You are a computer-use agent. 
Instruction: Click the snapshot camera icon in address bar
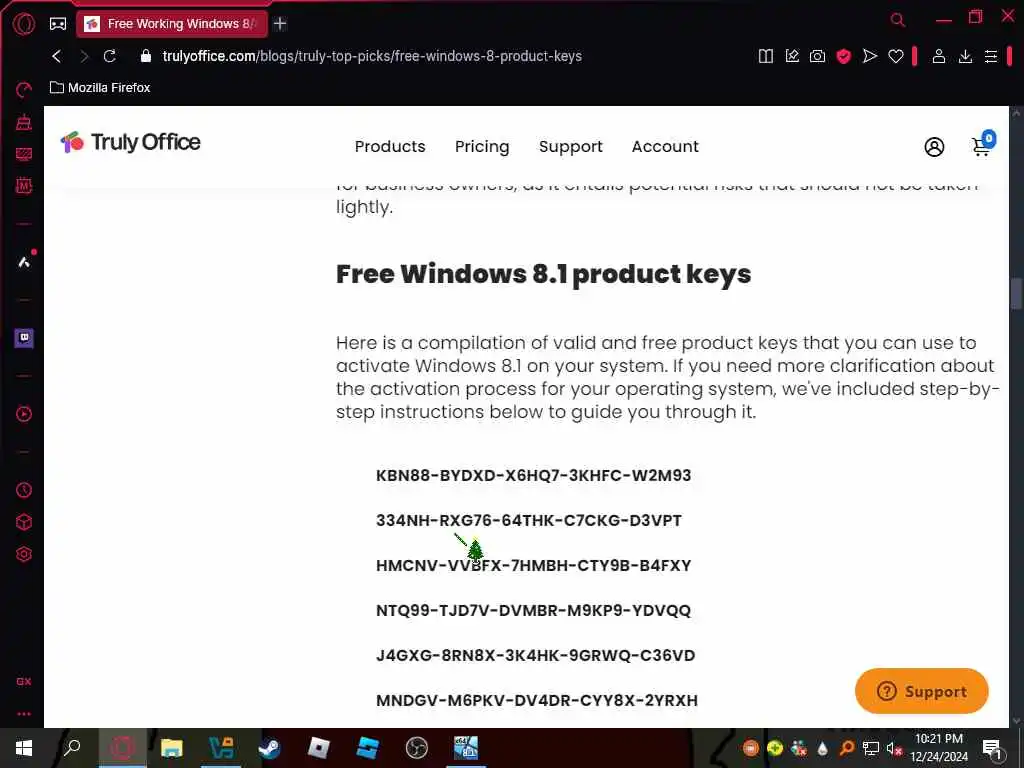pyautogui.click(x=817, y=56)
